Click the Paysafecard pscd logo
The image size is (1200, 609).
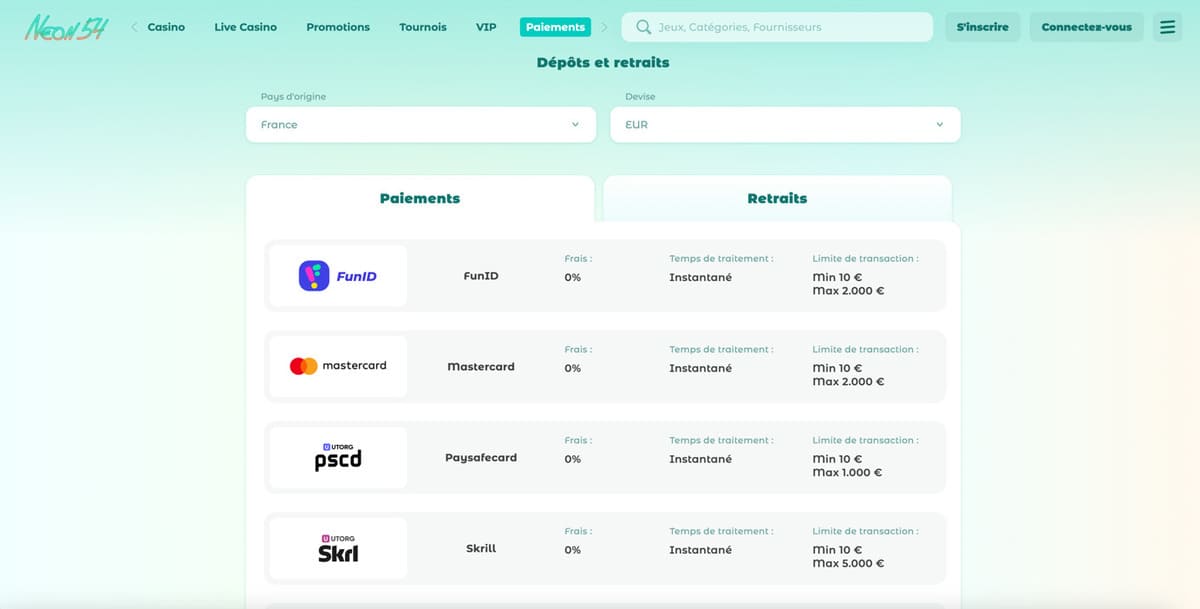point(338,457)
